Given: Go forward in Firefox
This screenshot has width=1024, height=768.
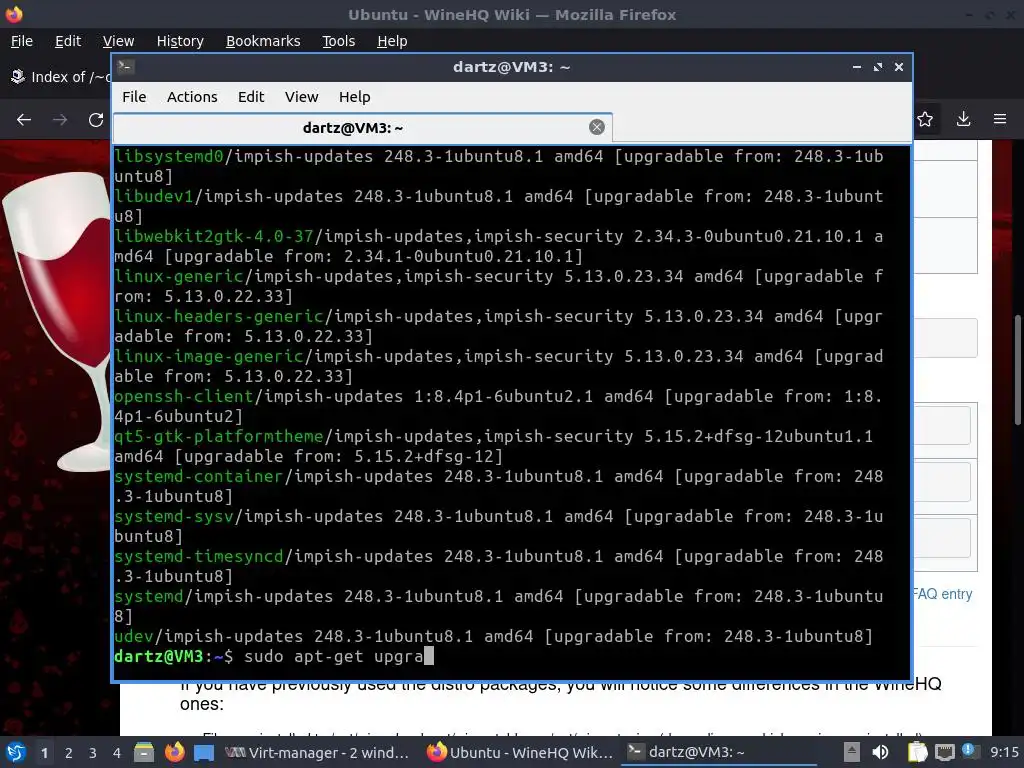Looking at the screenshot, I should coord(60,120).
